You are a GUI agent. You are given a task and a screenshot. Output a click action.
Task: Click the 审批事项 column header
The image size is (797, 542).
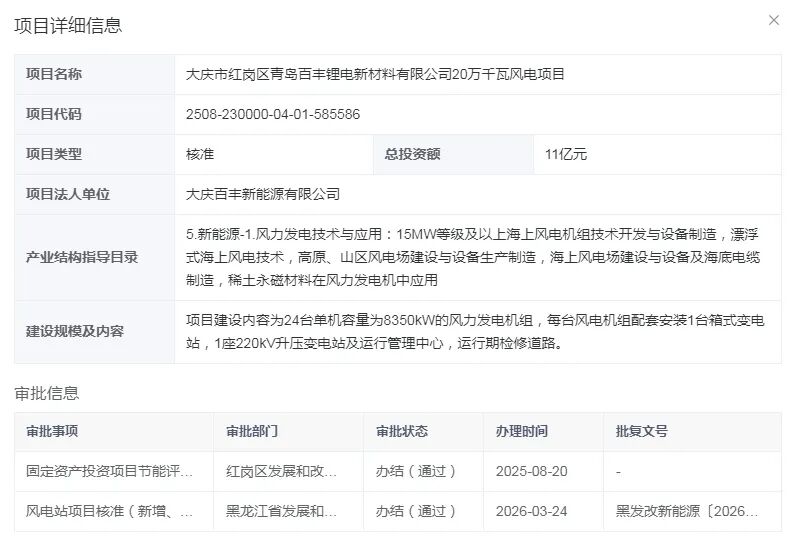pyautogui.click(x=52, y=431)
